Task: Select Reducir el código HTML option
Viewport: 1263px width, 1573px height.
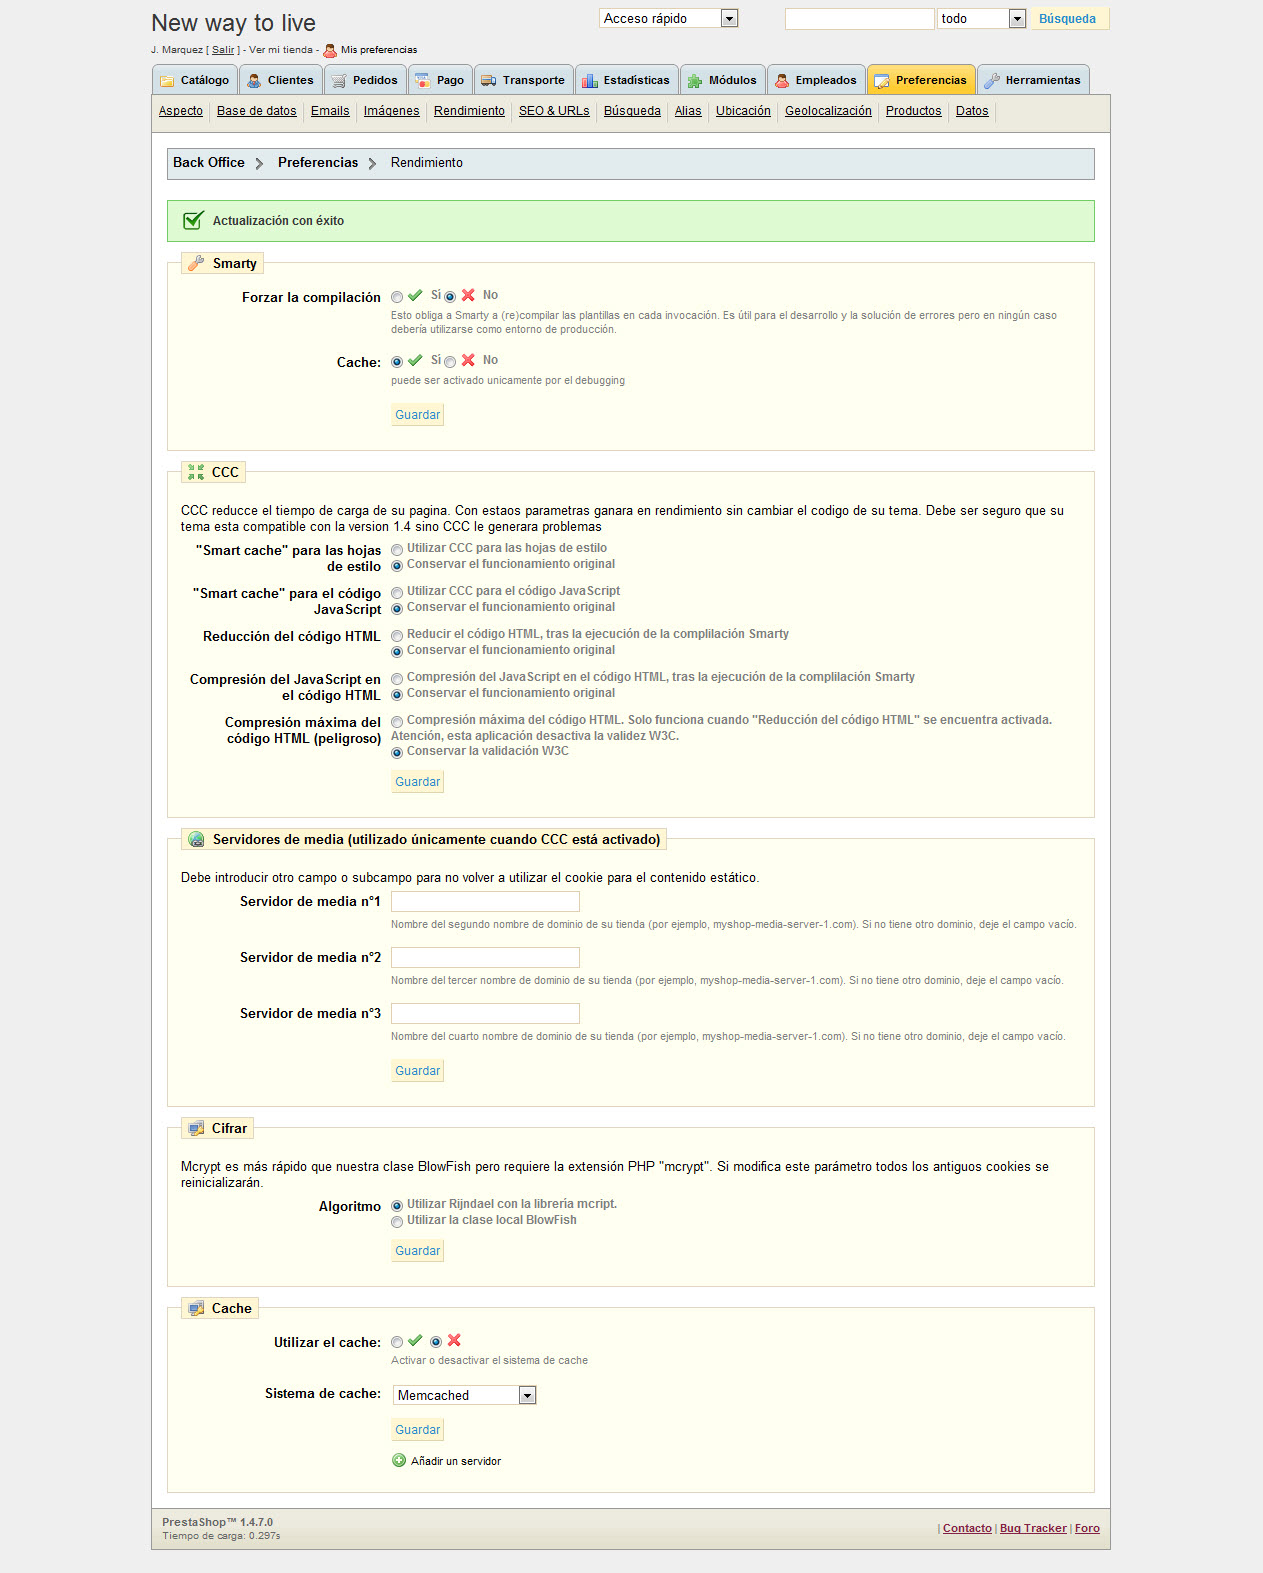Action: (x=397, y=636)
